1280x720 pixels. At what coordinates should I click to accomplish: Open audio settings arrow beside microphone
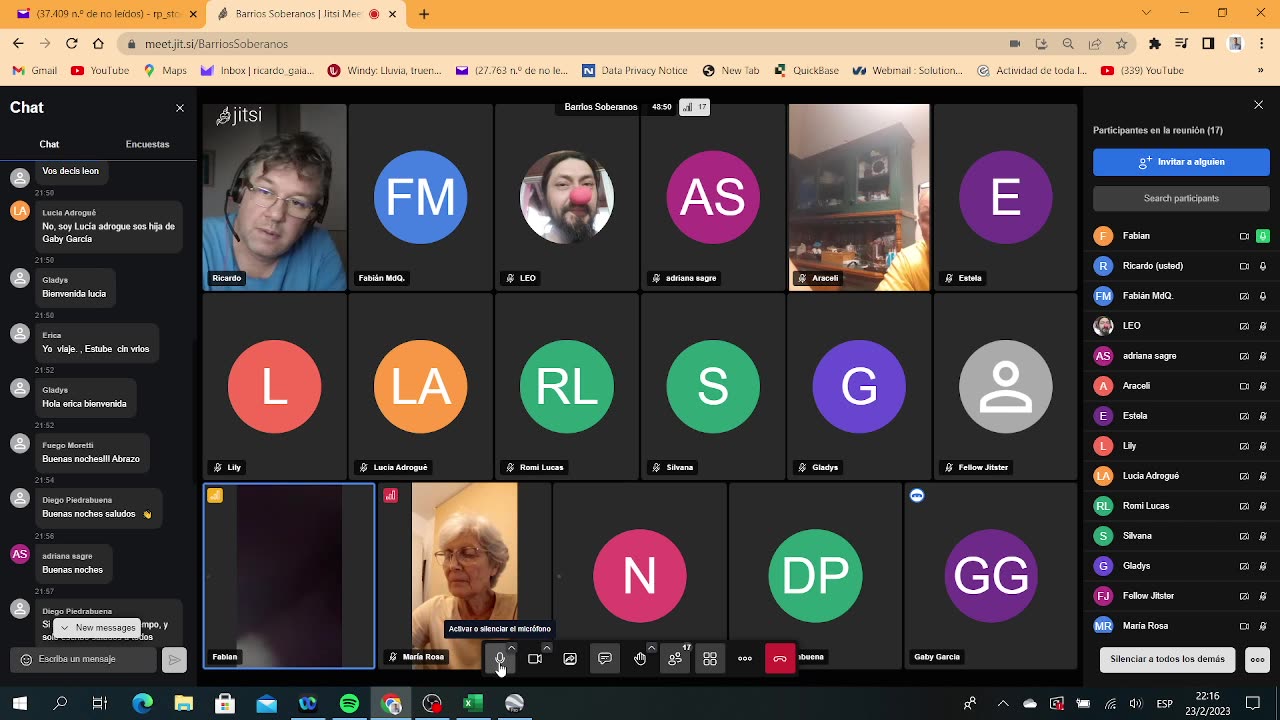(x=512, y=648)
